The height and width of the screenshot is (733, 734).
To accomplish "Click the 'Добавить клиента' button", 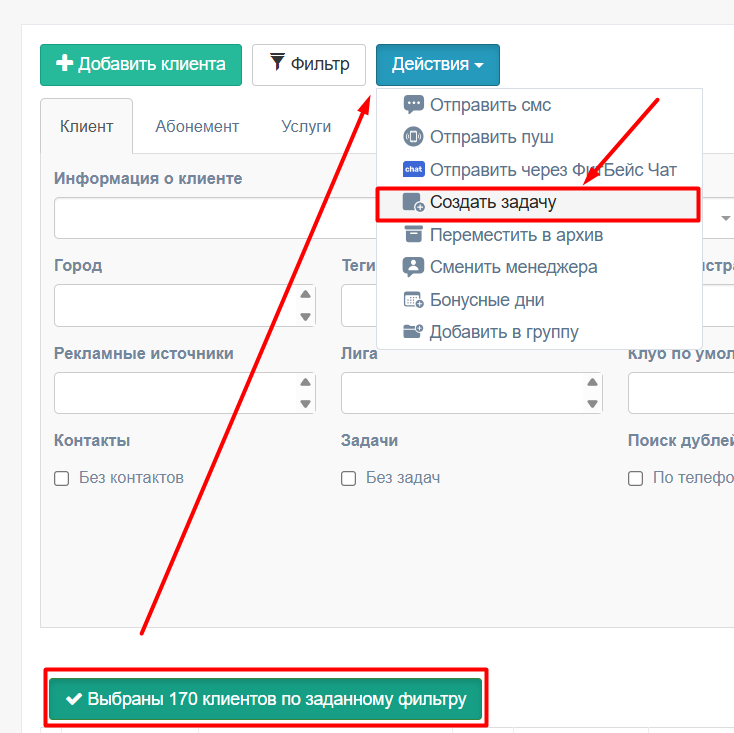I will (141, 65).
